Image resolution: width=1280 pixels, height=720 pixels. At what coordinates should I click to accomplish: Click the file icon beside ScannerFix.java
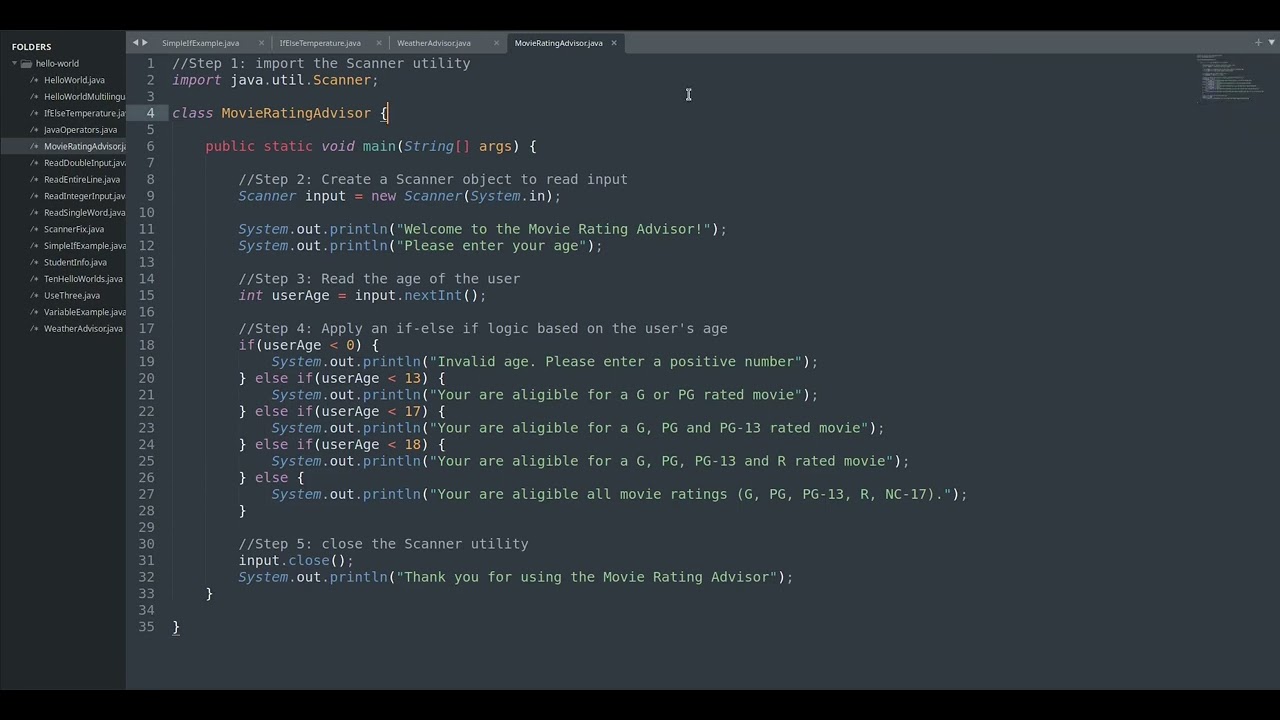click(34, 229)
